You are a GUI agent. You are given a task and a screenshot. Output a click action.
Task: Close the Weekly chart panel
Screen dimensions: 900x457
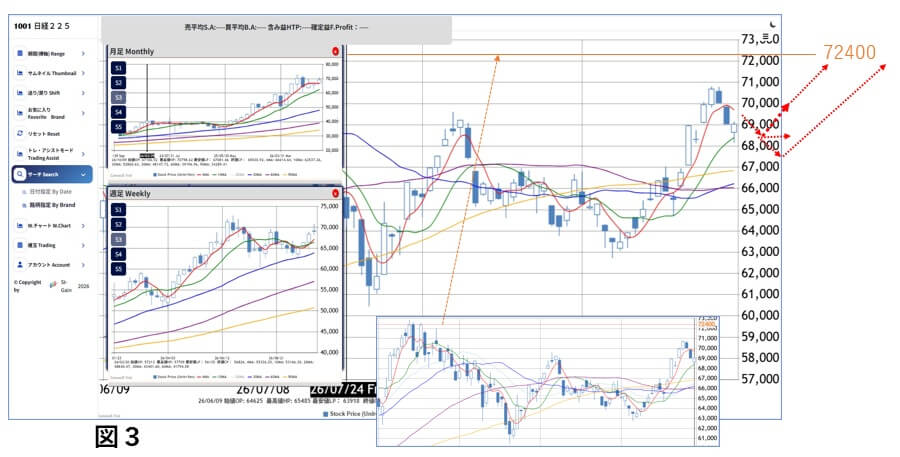[335, 193]
